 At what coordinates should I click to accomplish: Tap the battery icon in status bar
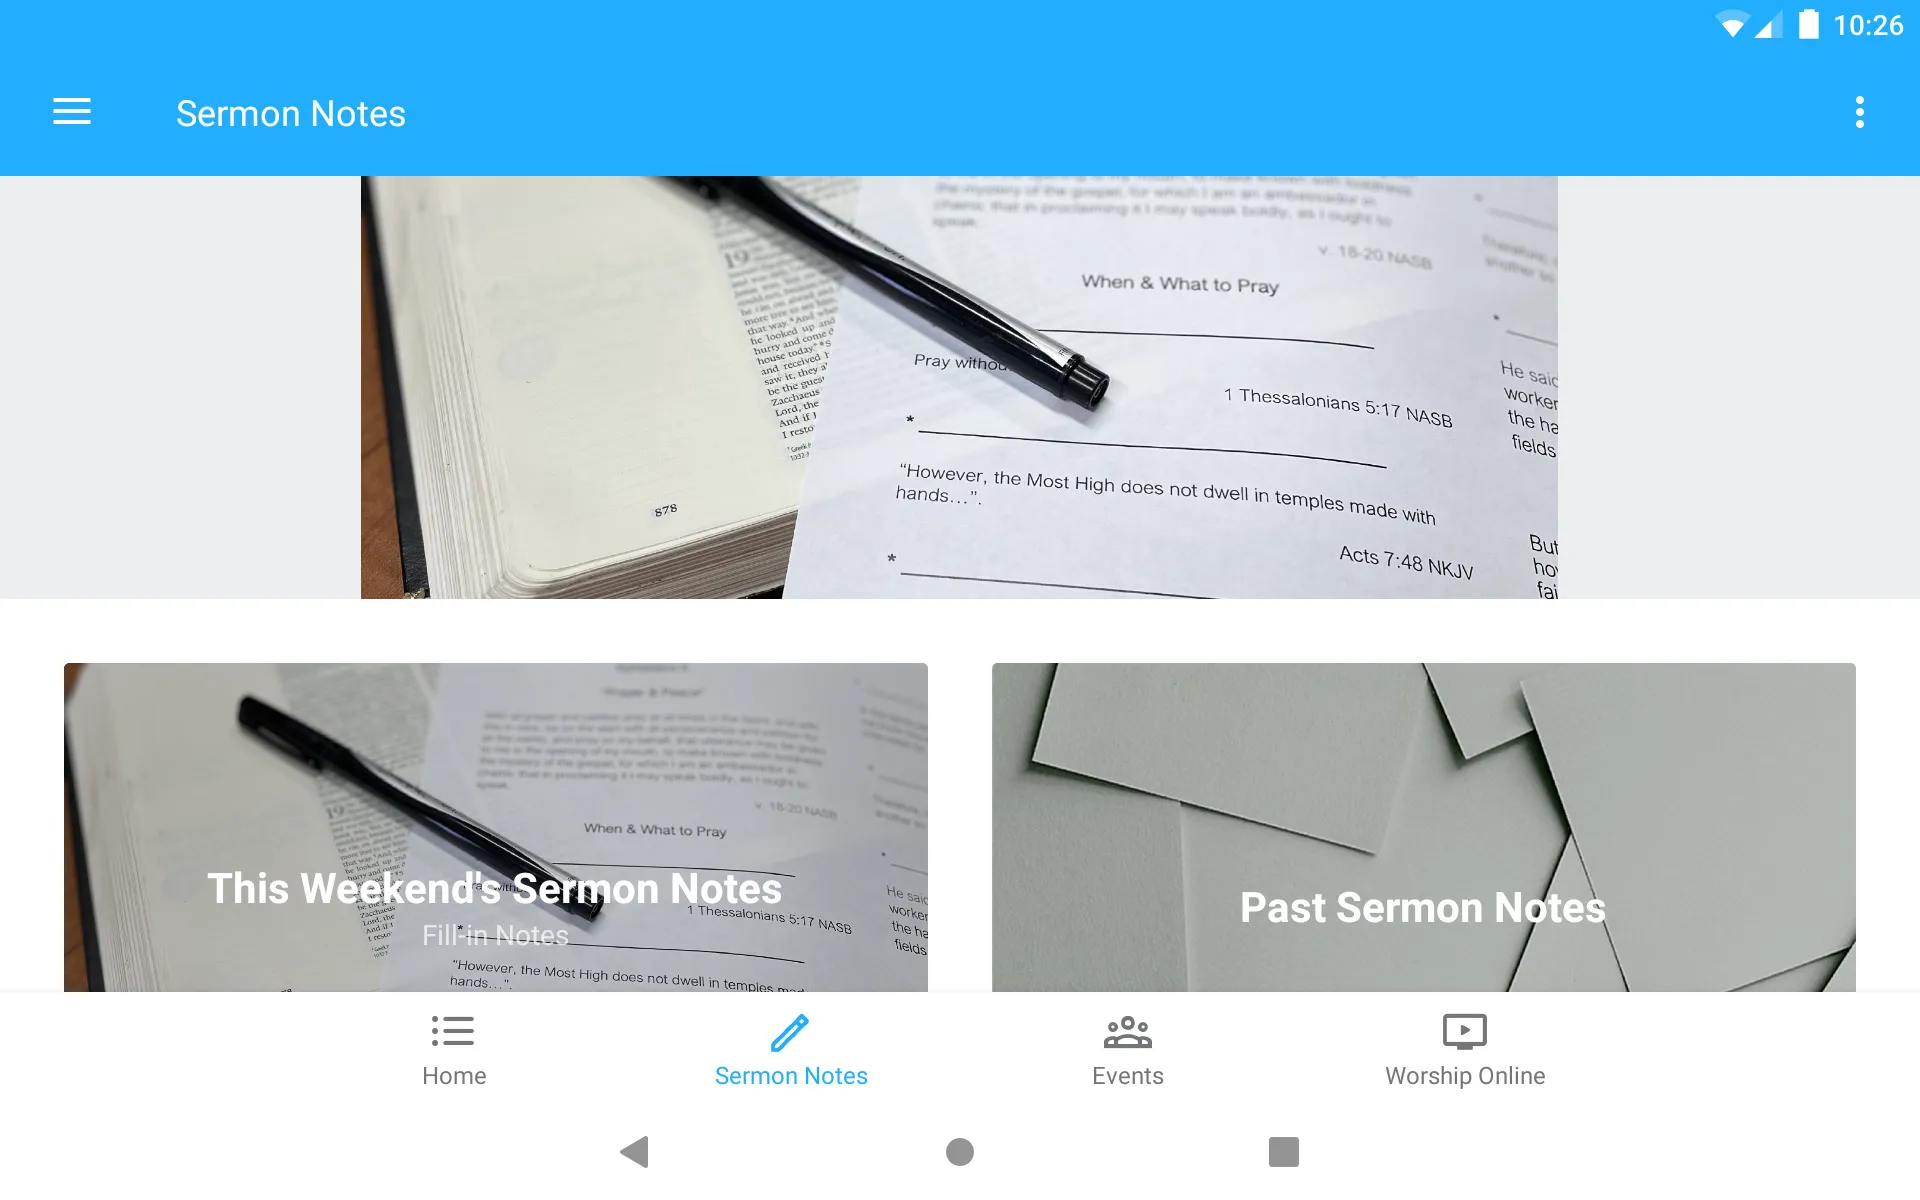(x=1811, y=24)
